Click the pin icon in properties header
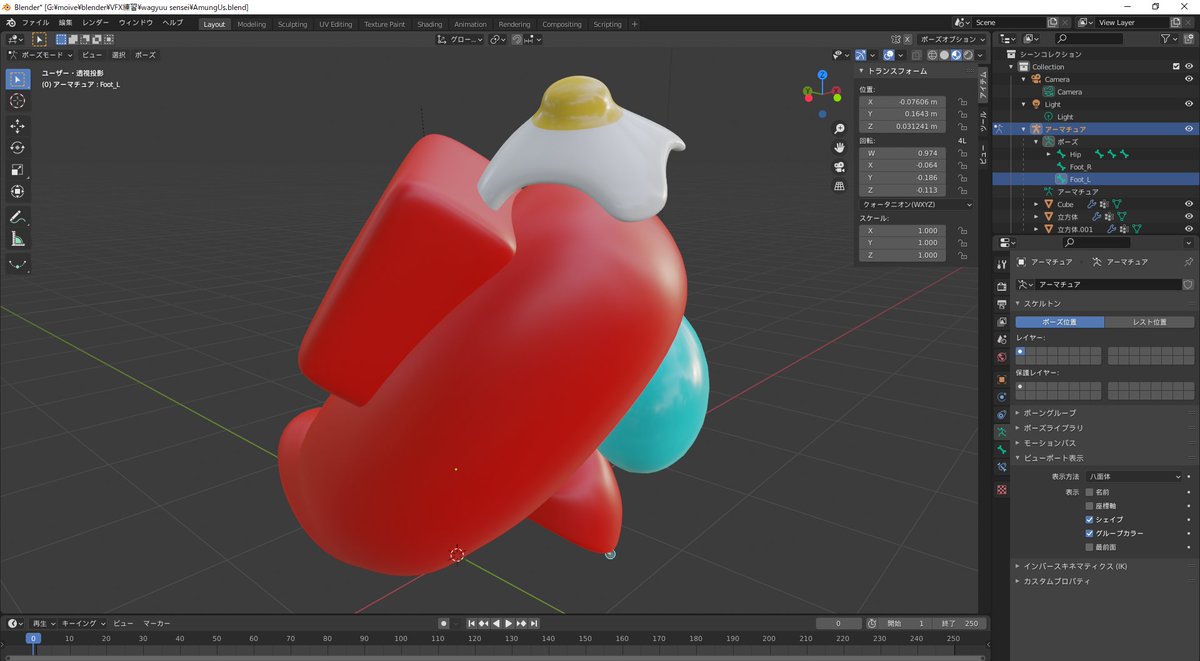 pos(1188,261)
